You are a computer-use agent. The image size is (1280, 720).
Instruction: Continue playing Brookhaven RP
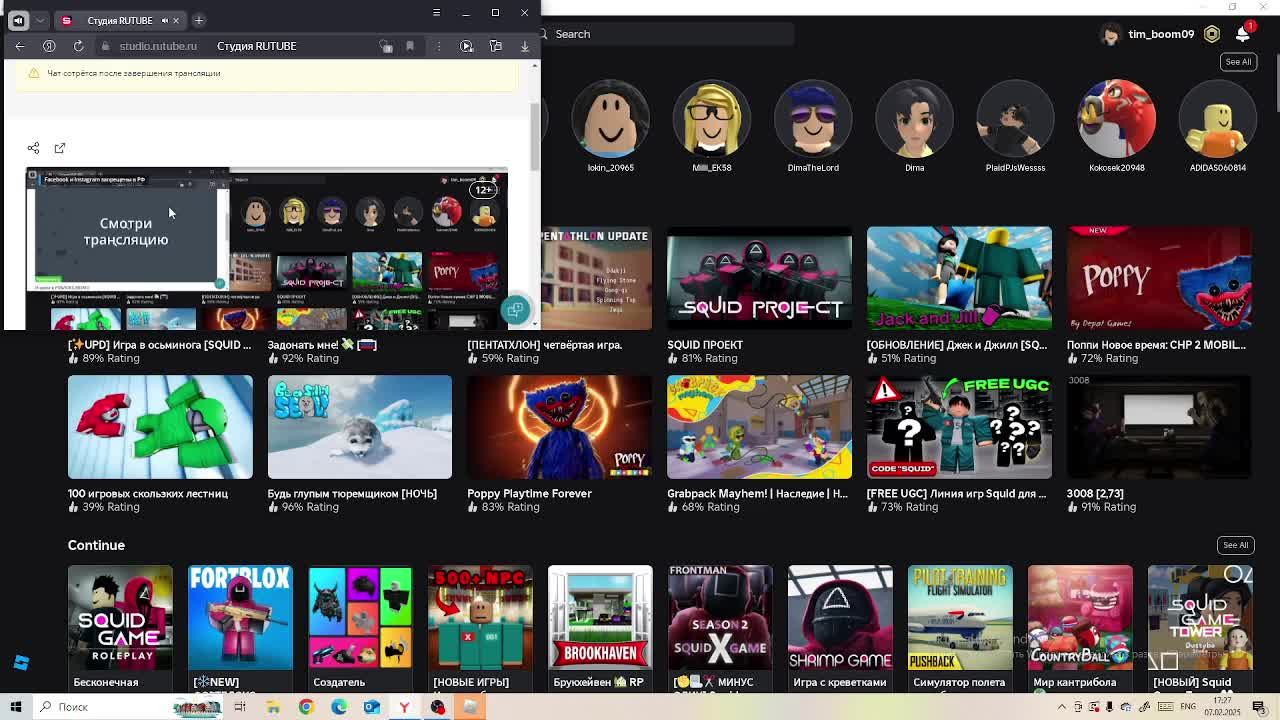(600, 618)
